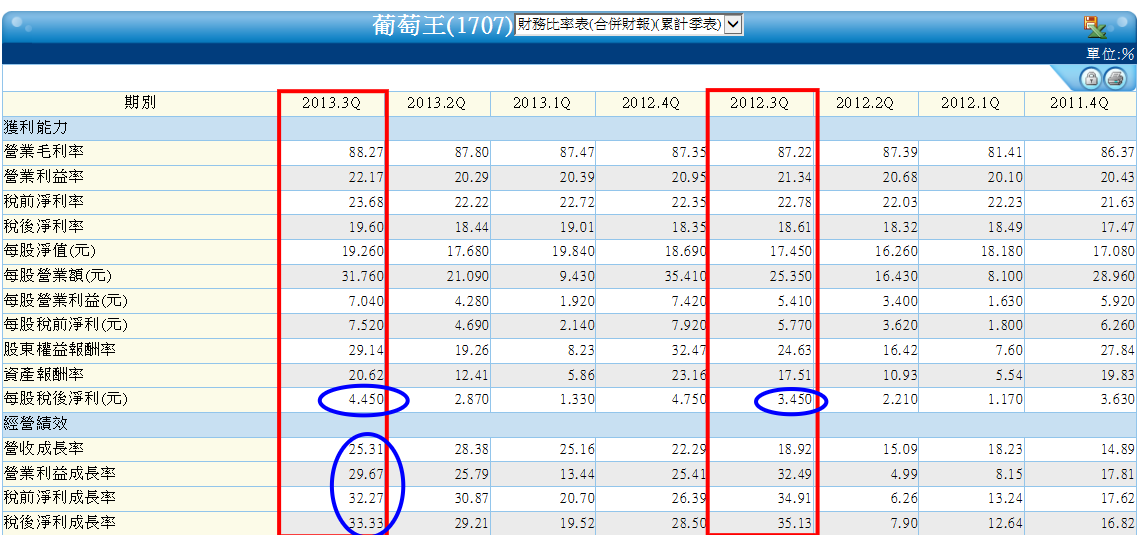Click the 34.91 pre-tax profit growth value
1139x535 pixels.
(x=795, y=499)
